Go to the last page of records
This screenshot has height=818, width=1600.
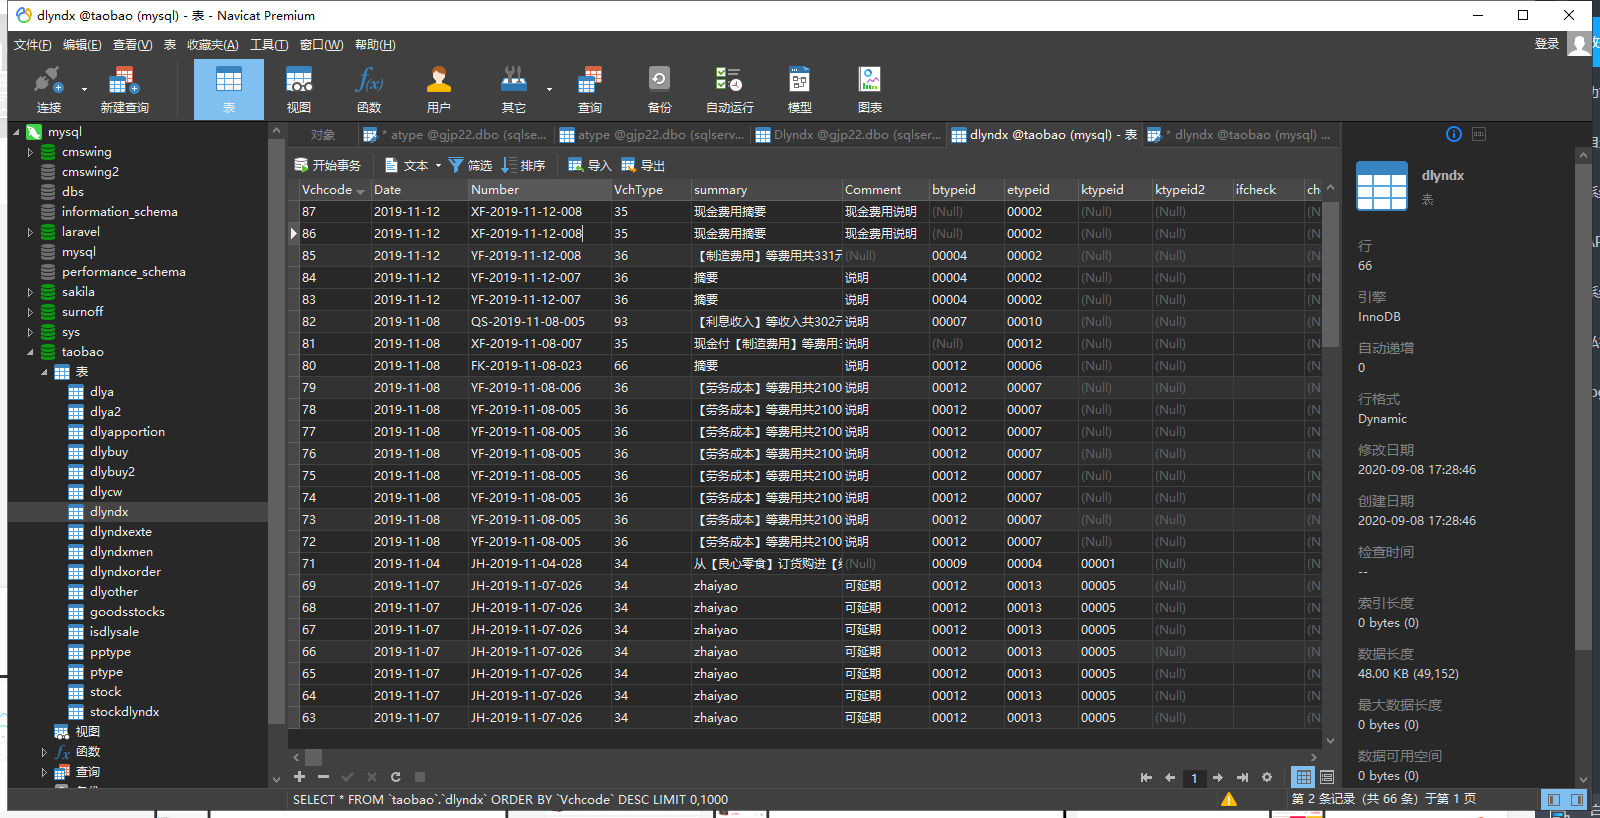pyautogui.click(x=1242, y=777)
